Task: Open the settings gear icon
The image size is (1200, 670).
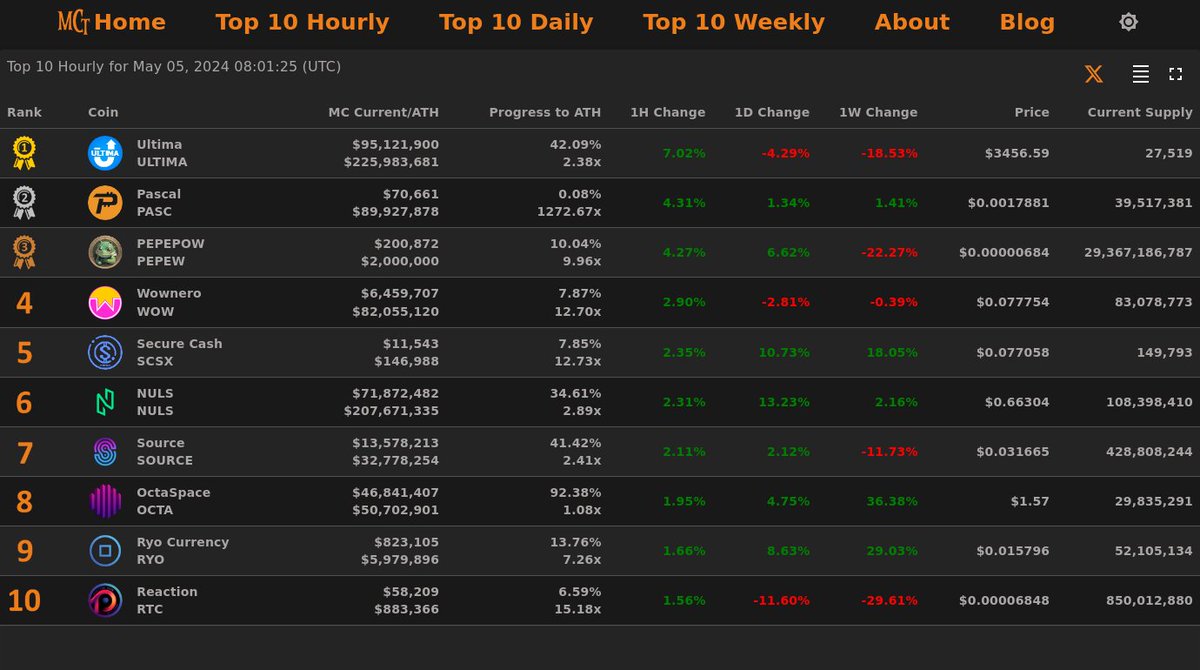Action: click(1128, 22)
